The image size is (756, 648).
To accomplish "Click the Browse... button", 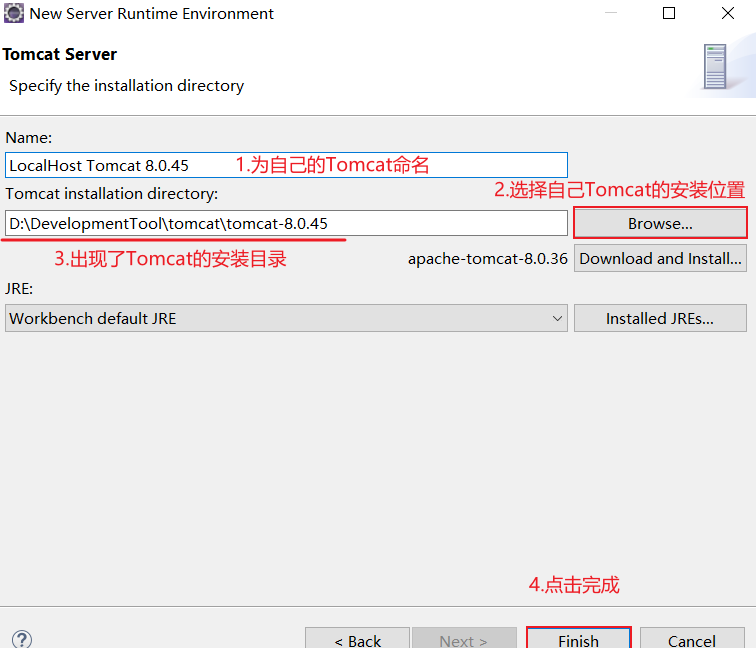I will [660, 223].
